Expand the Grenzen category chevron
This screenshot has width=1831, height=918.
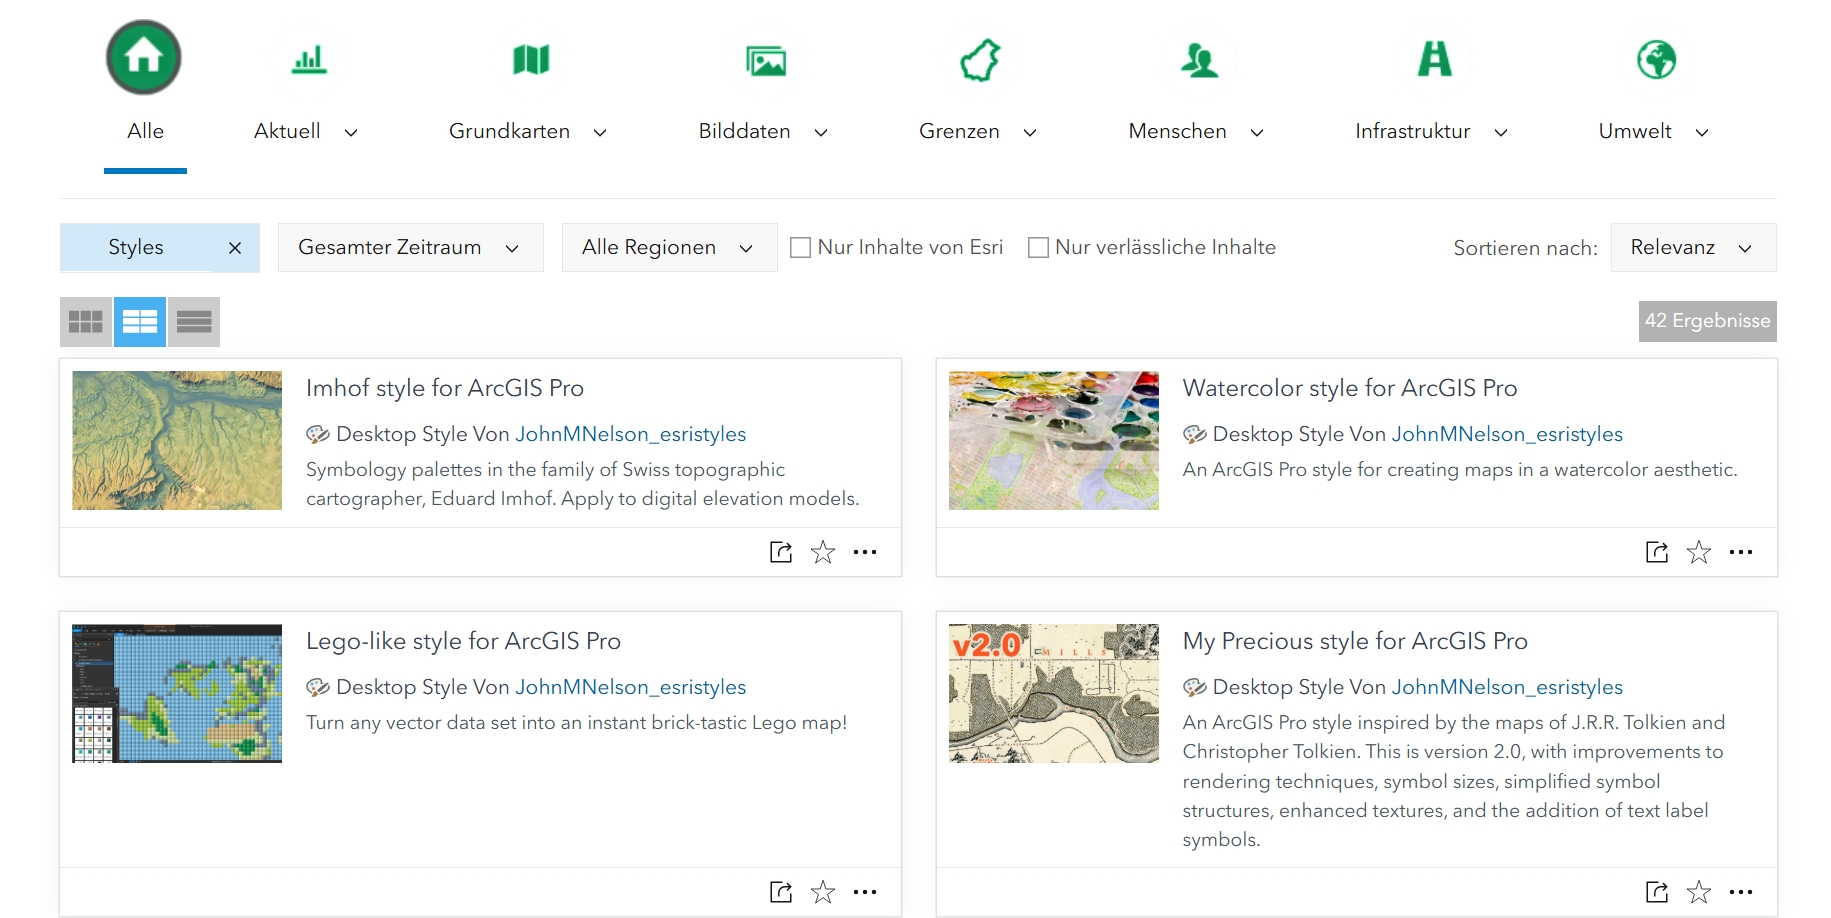(x=1030, y=132)
